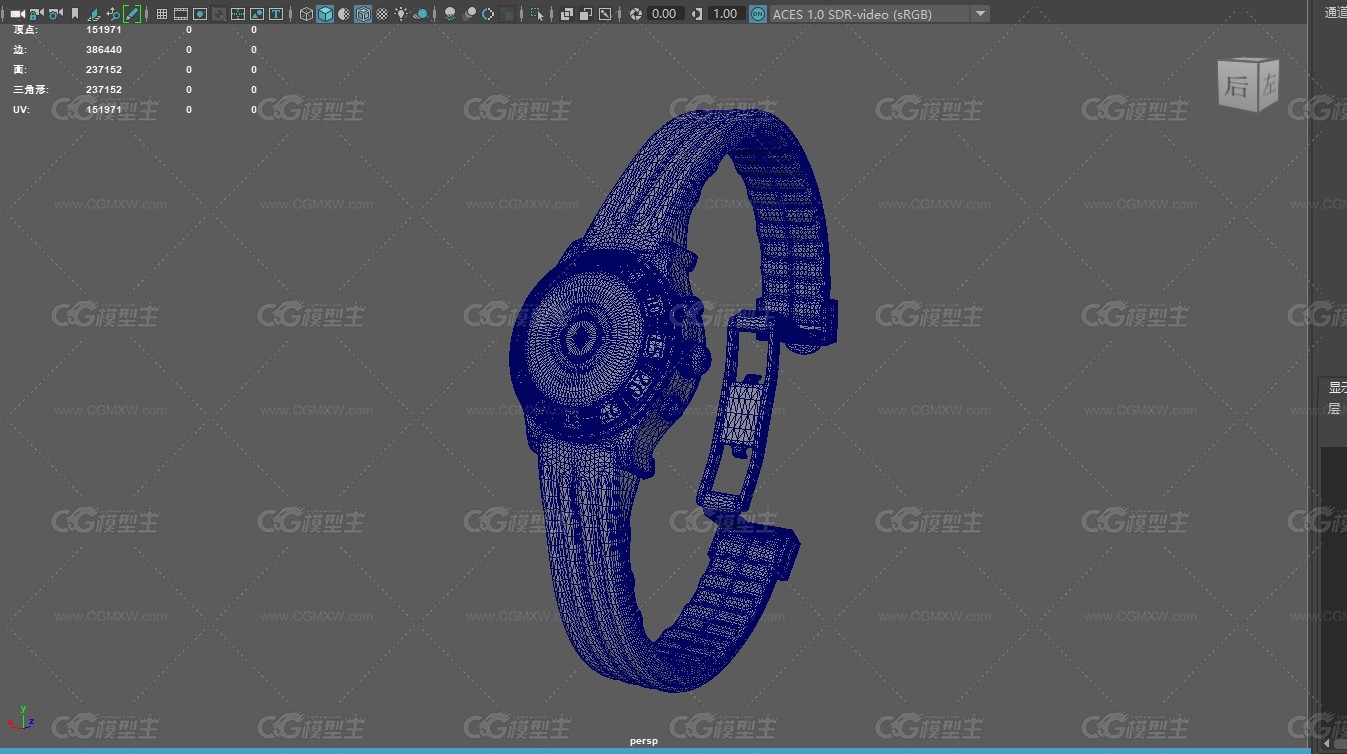The height and width of the screenshot is (754, 1347).
Task: Click the Image Plane icon
Action: [94, 14]
